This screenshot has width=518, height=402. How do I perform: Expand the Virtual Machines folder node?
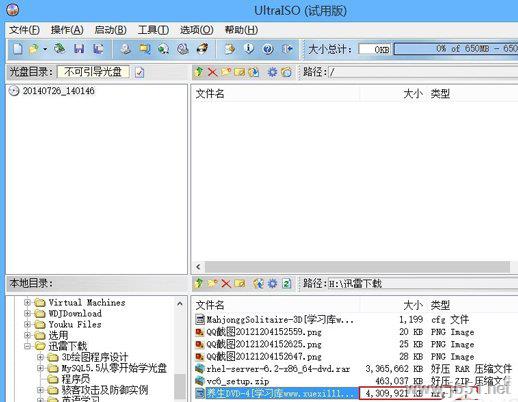[x=27, y=302]
